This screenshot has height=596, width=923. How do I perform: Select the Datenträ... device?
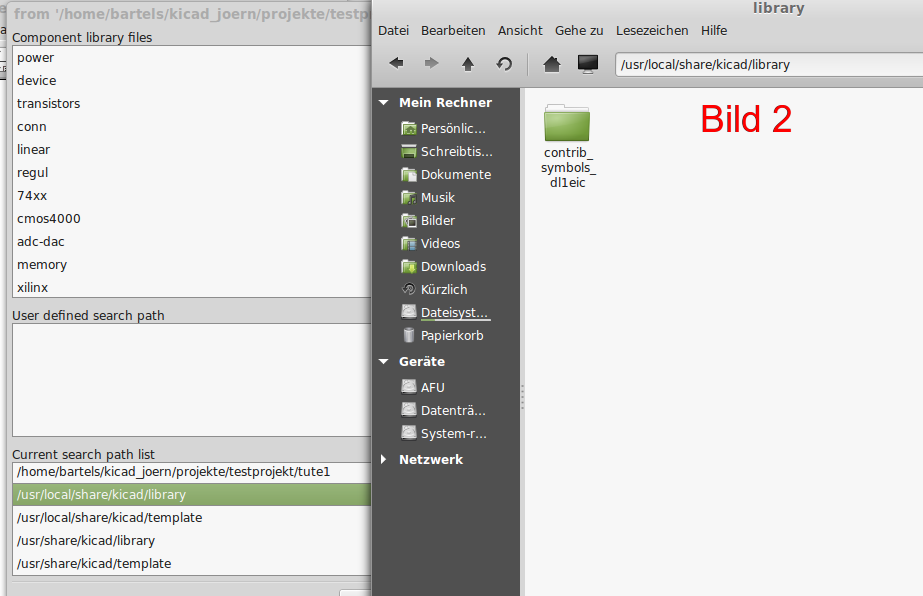(x=443, y=410)
